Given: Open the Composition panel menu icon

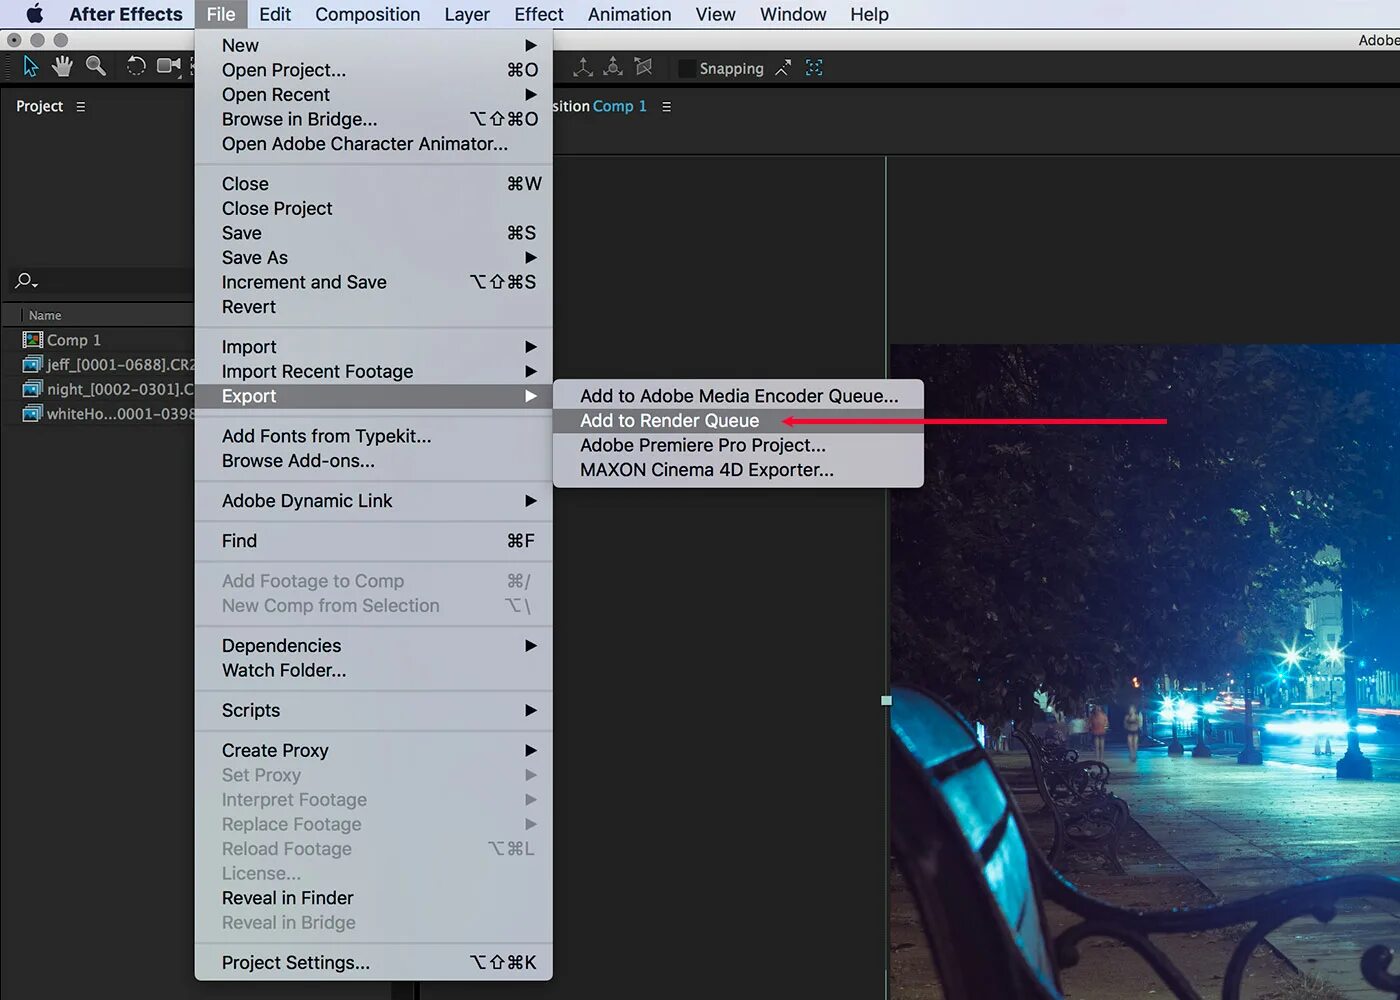Looking at the screenshot, I should click(666, 106).
